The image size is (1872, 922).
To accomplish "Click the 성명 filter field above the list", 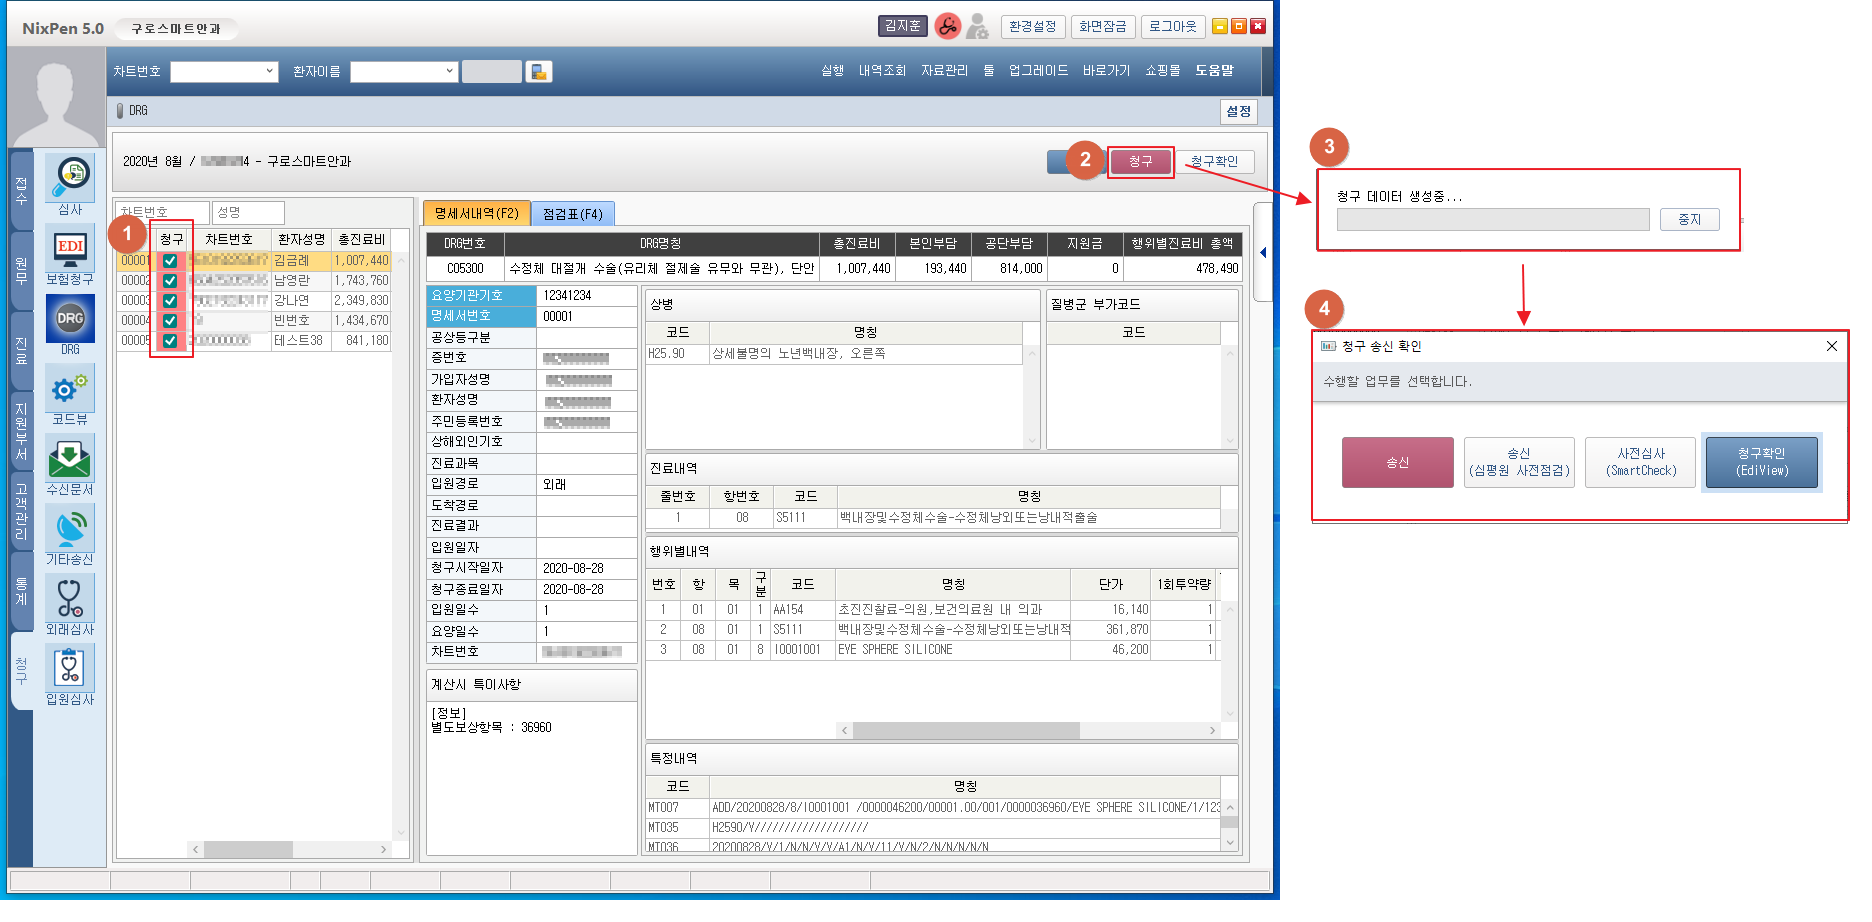I will coord(248,212).
